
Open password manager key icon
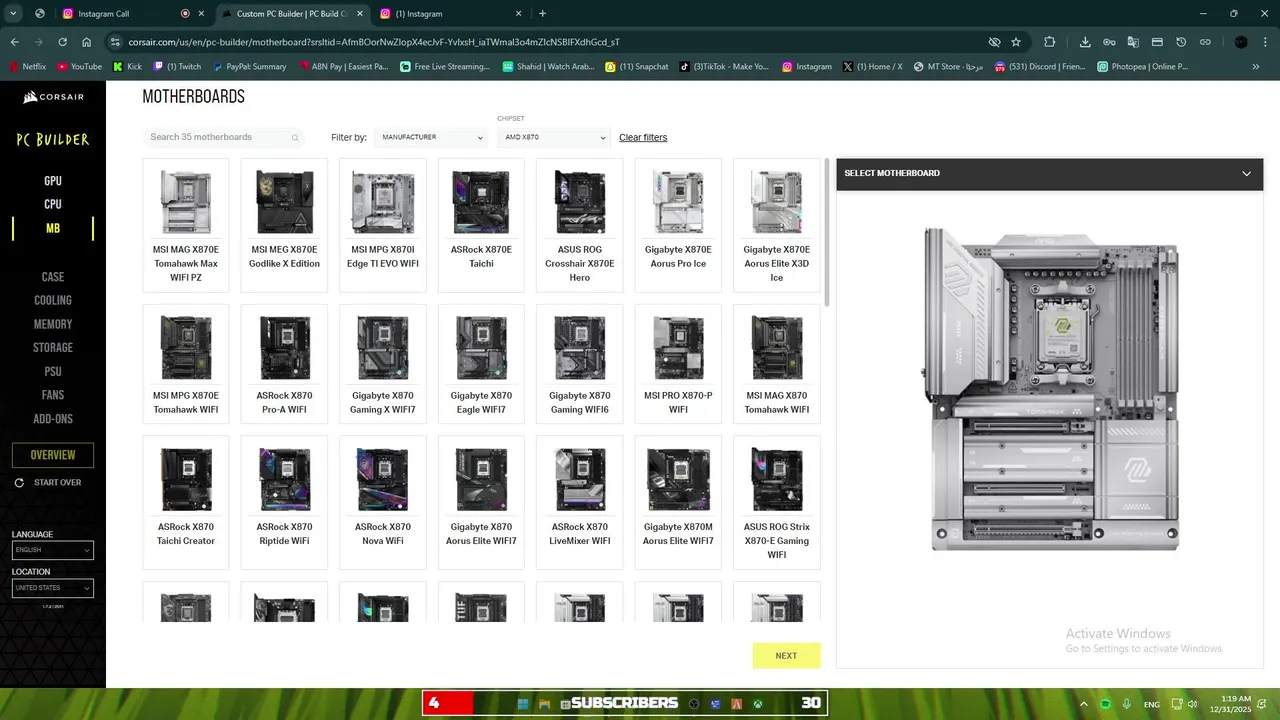click(1109, 42)
